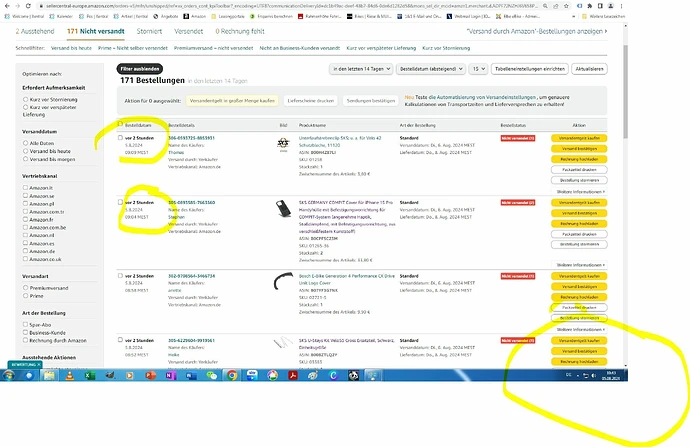Open Word from the taskbar
This screenshot has height=447, width=690.
click(191, 375)
